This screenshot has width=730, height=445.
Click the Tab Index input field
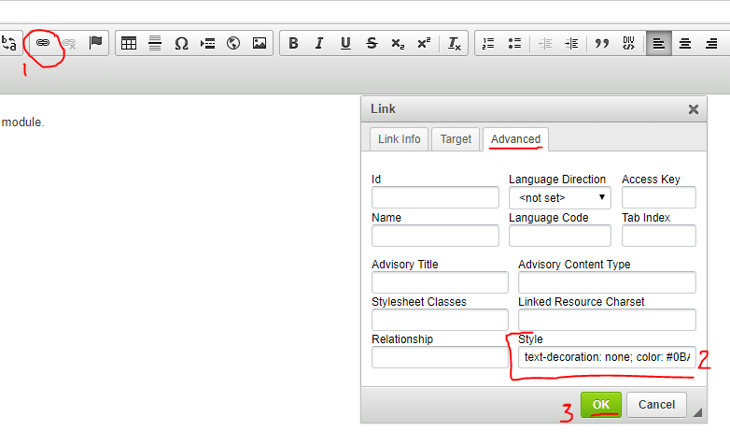pyautogui.click(x=659, y=236)
